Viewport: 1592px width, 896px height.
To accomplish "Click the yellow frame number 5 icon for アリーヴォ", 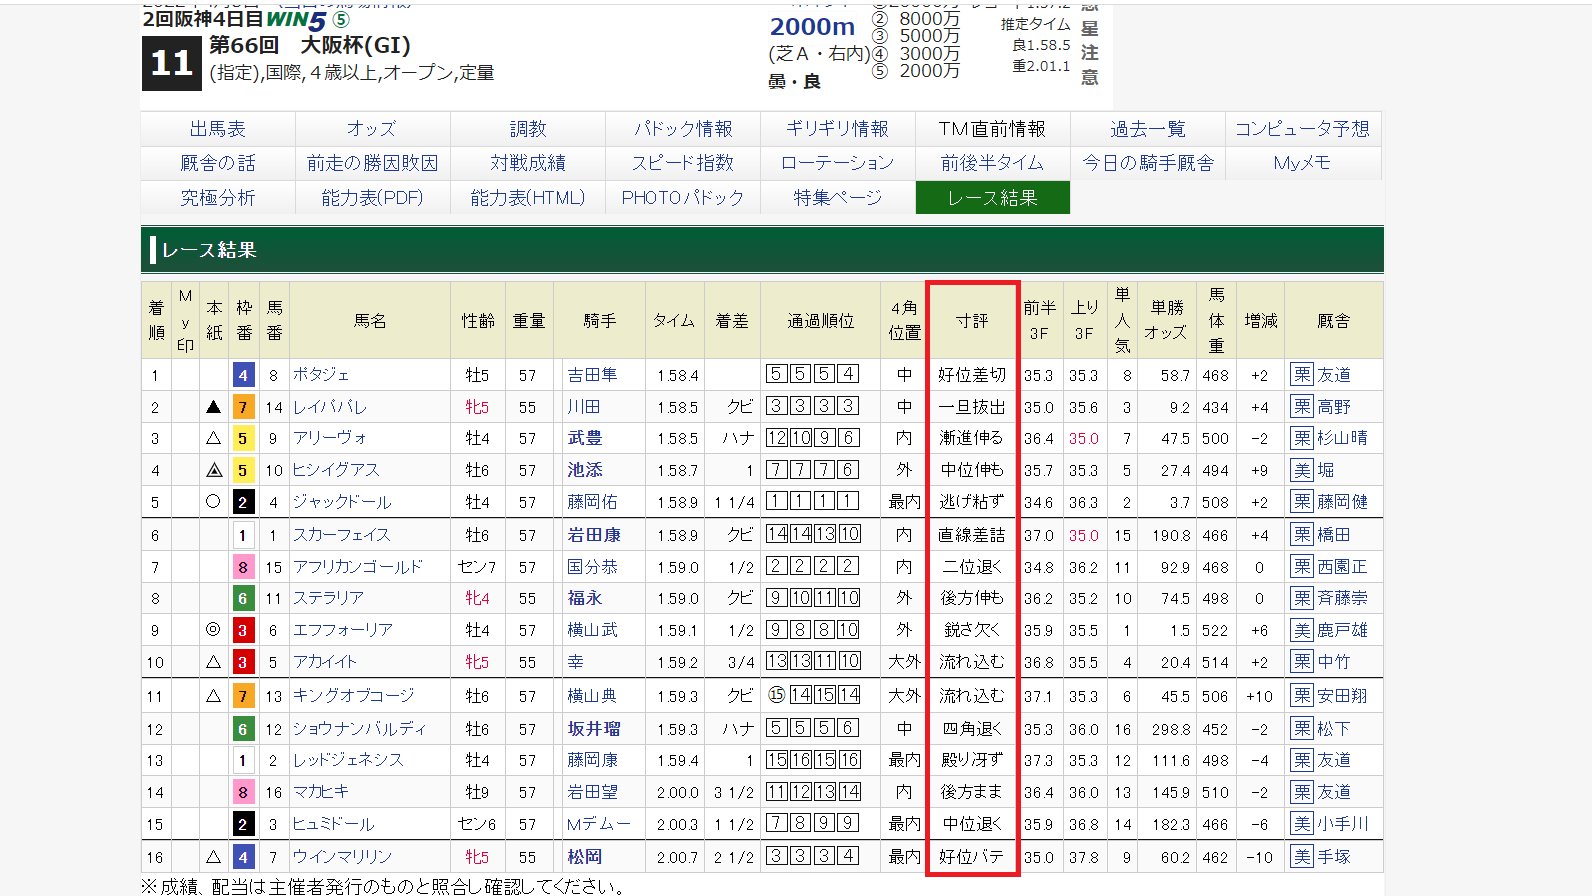I will pos(243,438).
